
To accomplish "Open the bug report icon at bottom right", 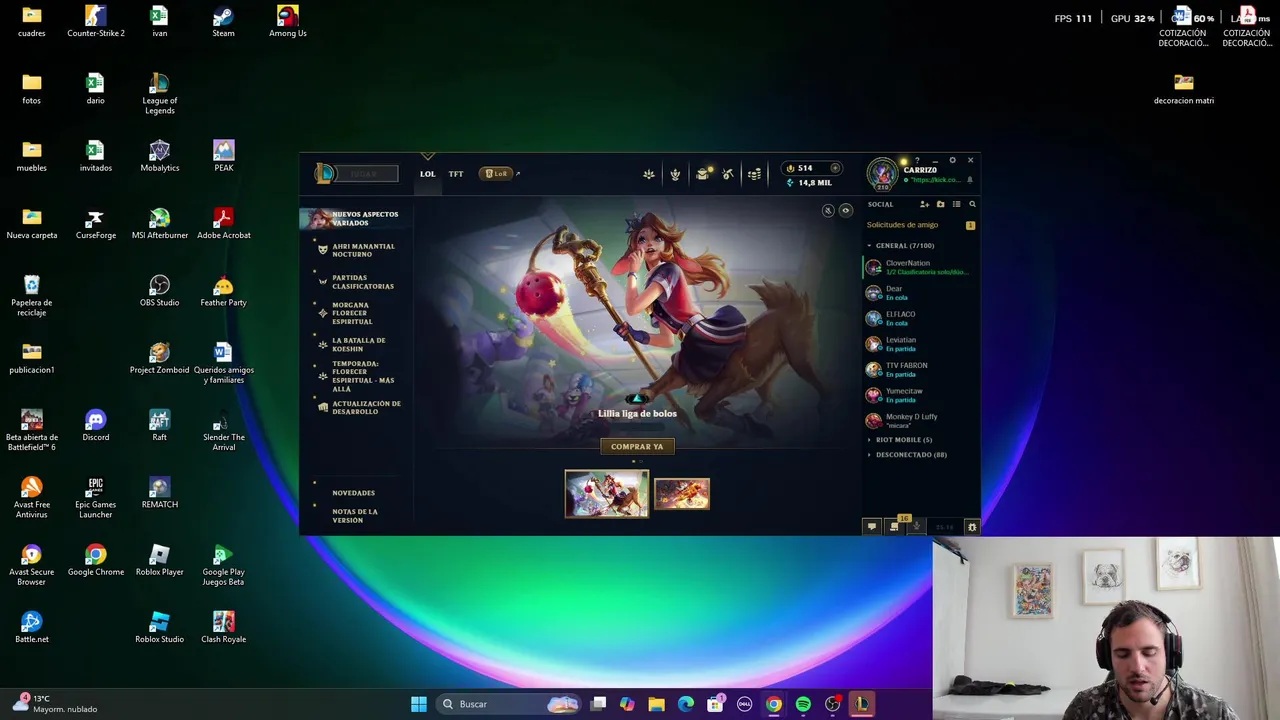I will click(972, 526).
